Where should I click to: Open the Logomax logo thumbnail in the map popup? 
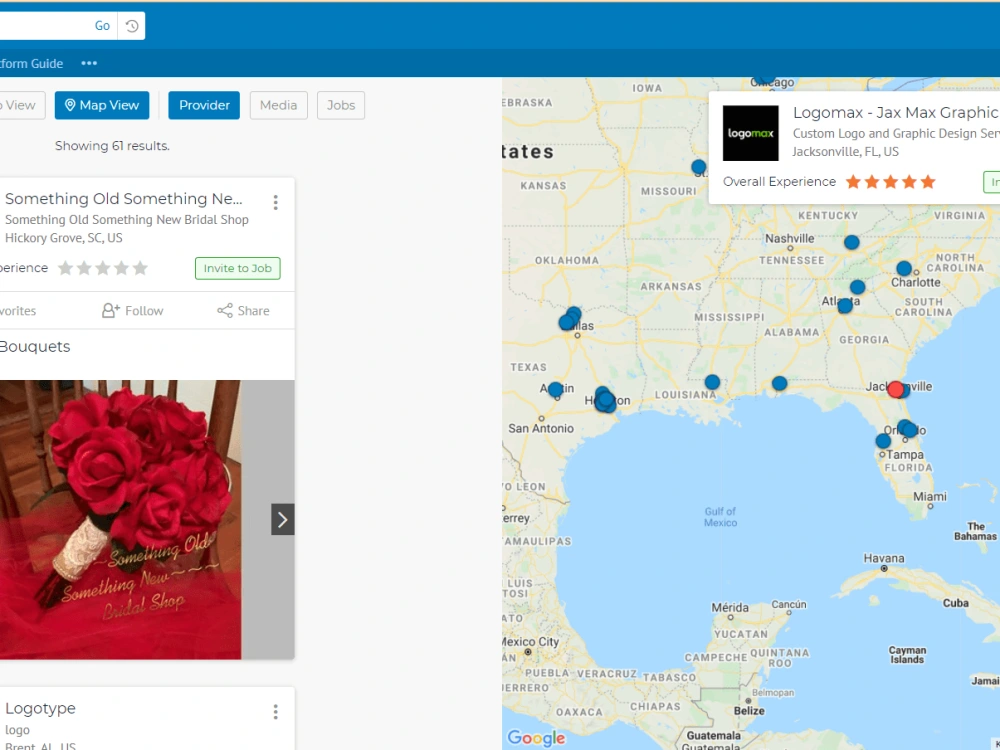[751, 133]
